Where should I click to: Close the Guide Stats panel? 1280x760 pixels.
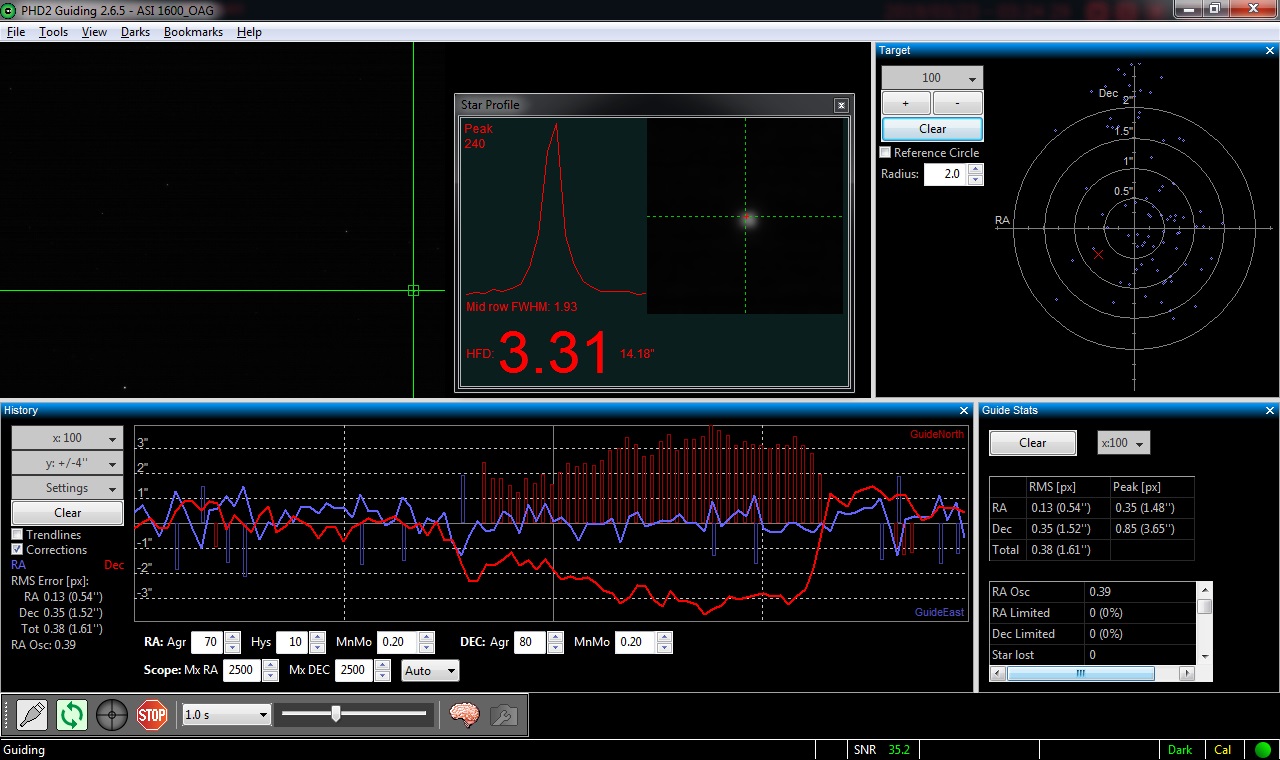[x=1270, y=410]
